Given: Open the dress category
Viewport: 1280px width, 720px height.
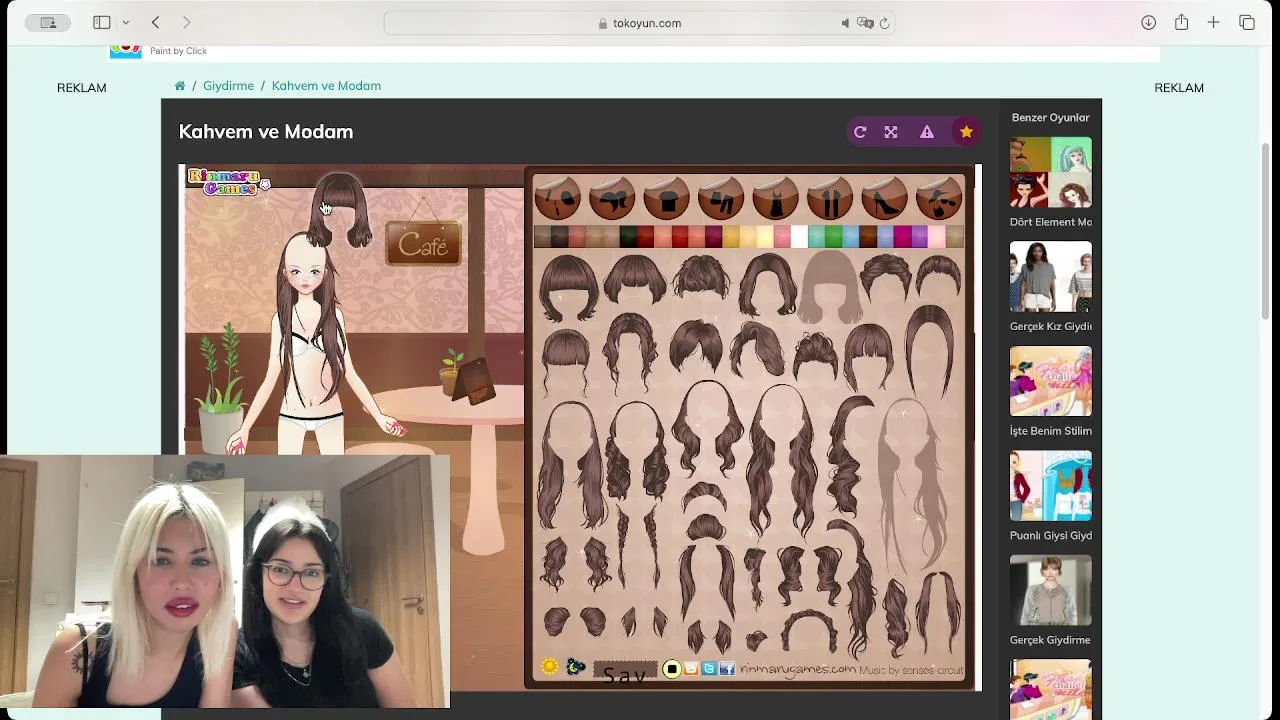Looking at the screenshot, I should tap(775, 198).
